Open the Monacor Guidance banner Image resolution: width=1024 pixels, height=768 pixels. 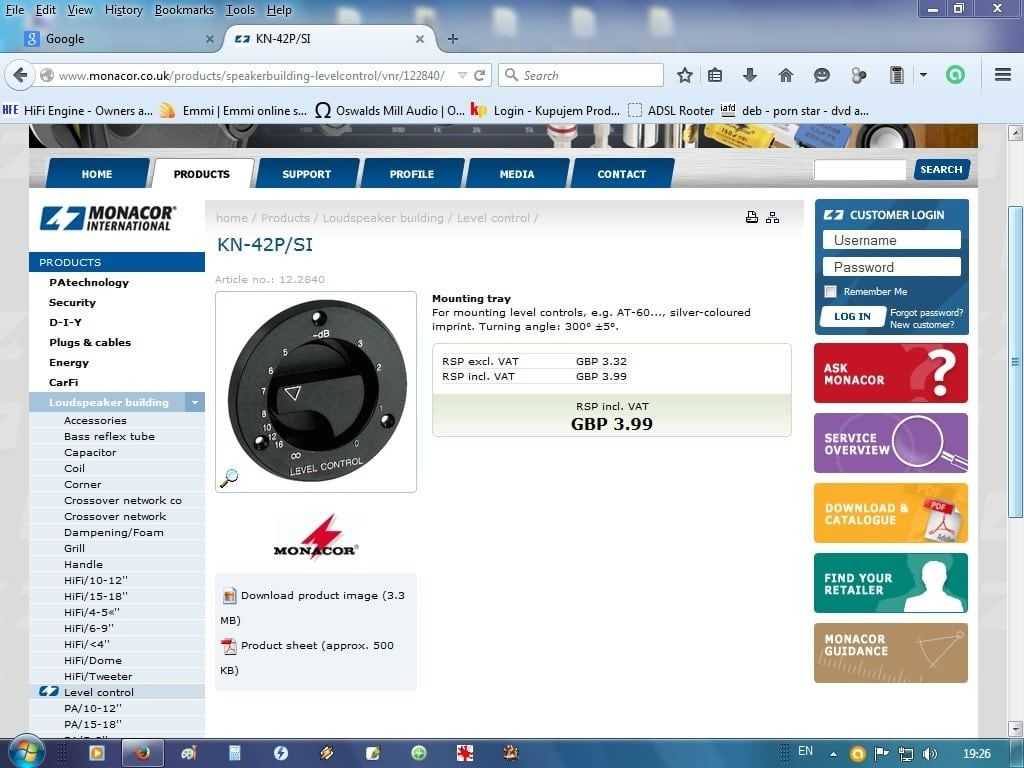click(891, 652)
